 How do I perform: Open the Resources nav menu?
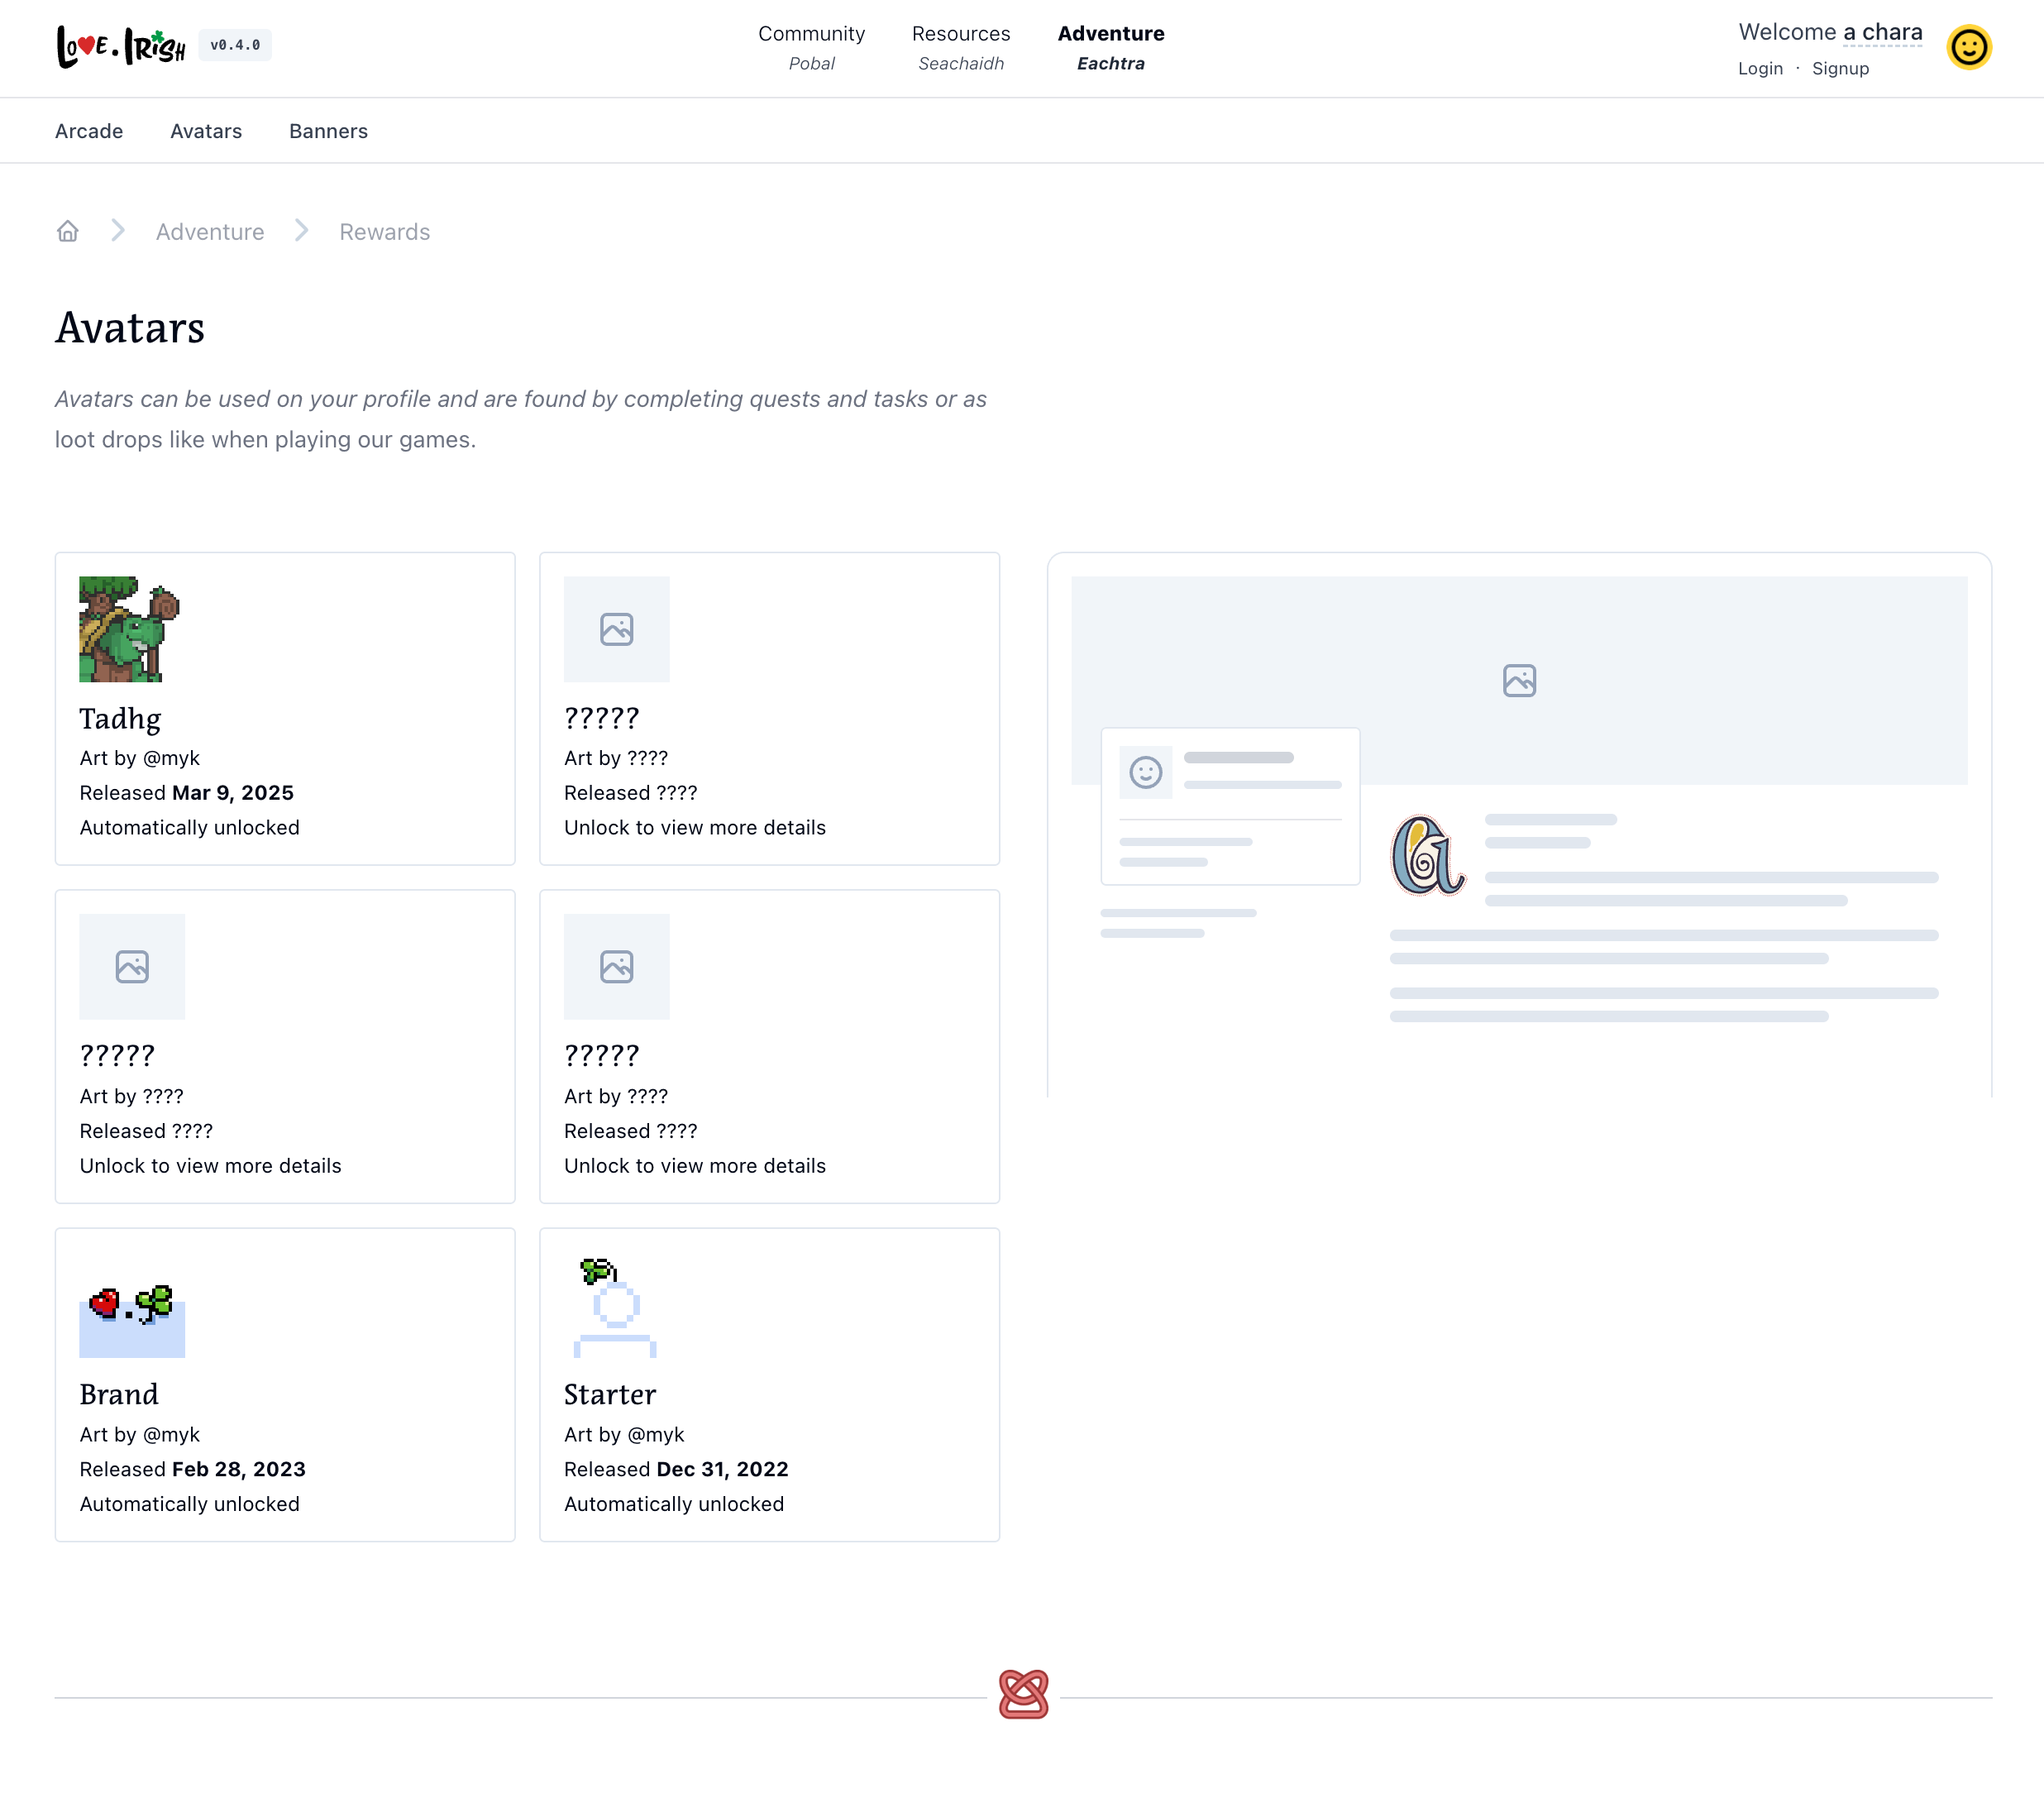click(x=960, y=47)
